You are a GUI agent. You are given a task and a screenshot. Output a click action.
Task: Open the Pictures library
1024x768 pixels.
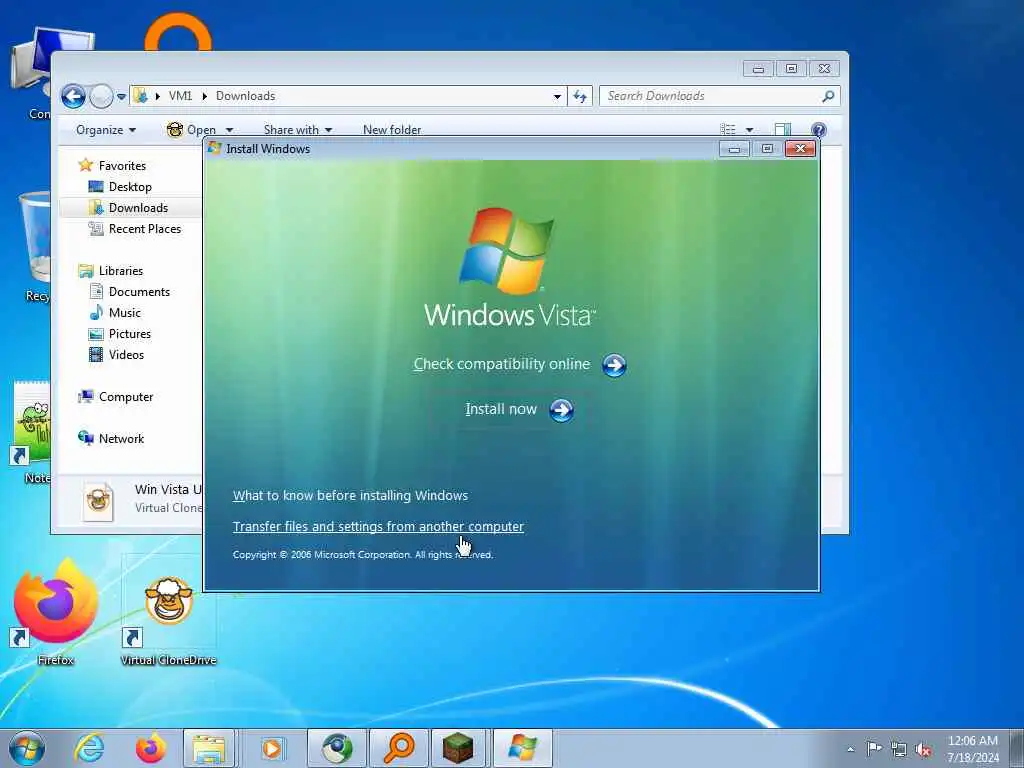tap(129, 334)
